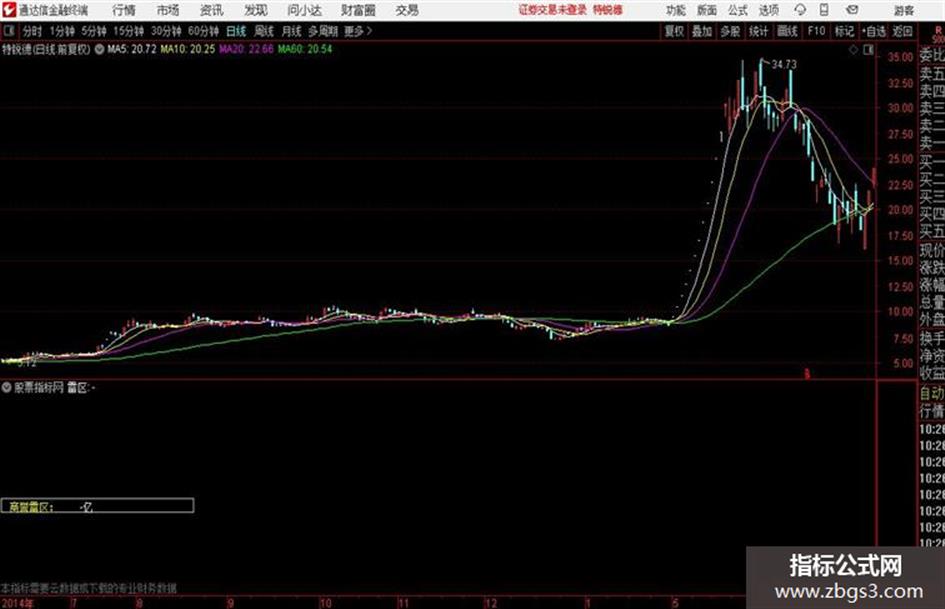Click the Tongdaxin red logo icon

click(x=9, y=10)
